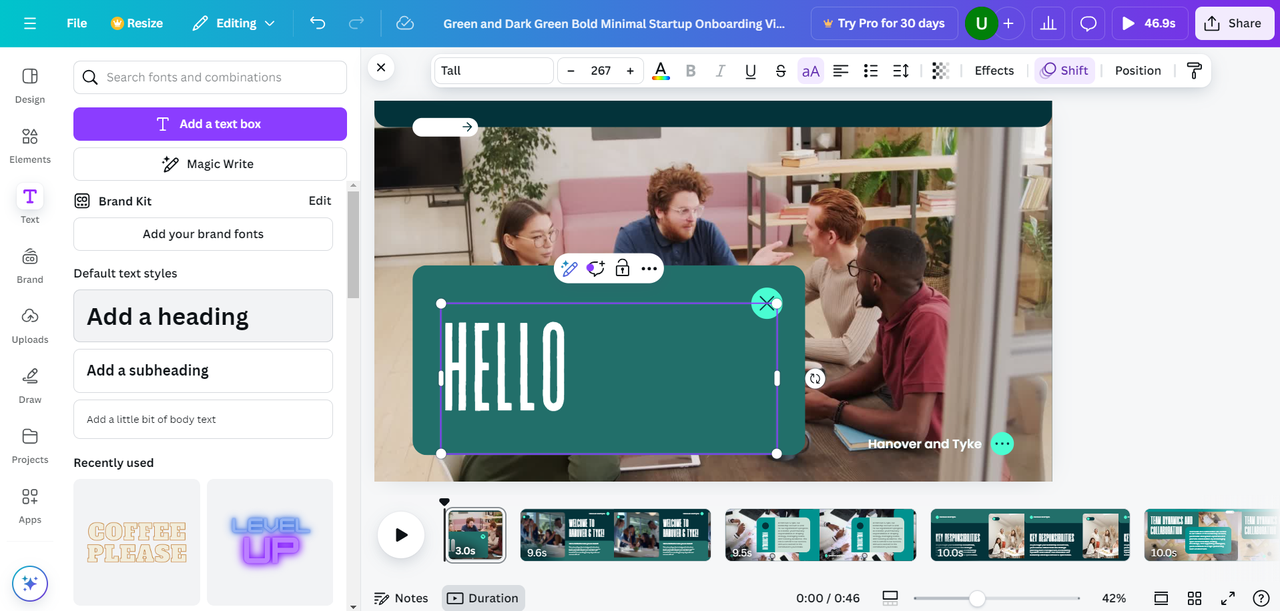This screenshot has height=611, width=1280.
Task: Click Add a text box button
Action: click(x=210, y=124)
